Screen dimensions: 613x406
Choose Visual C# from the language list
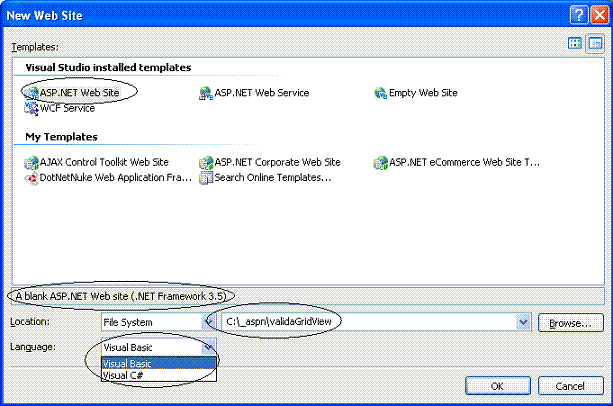click(x=159, y=376)
